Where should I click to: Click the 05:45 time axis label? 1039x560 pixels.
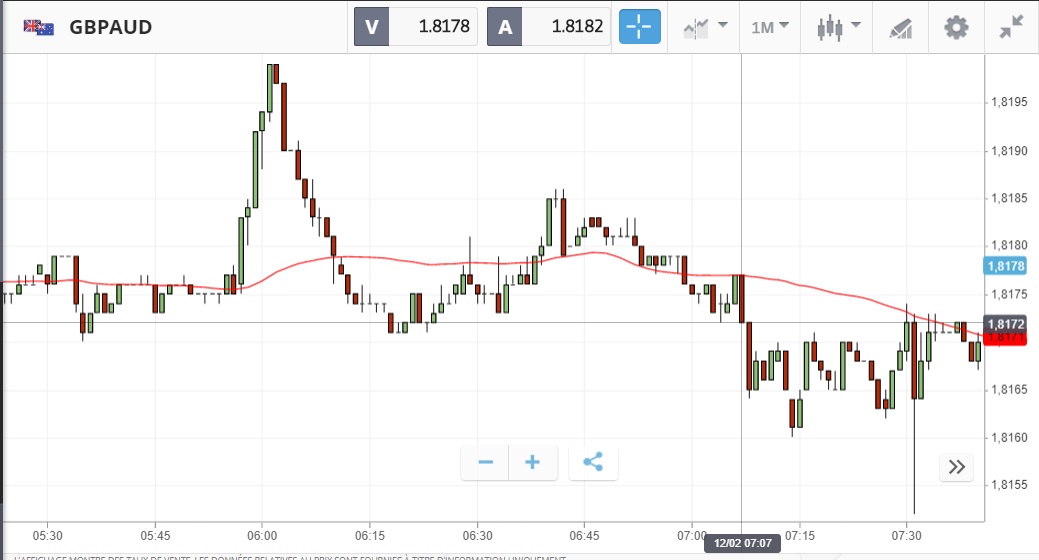click(155, 535)
